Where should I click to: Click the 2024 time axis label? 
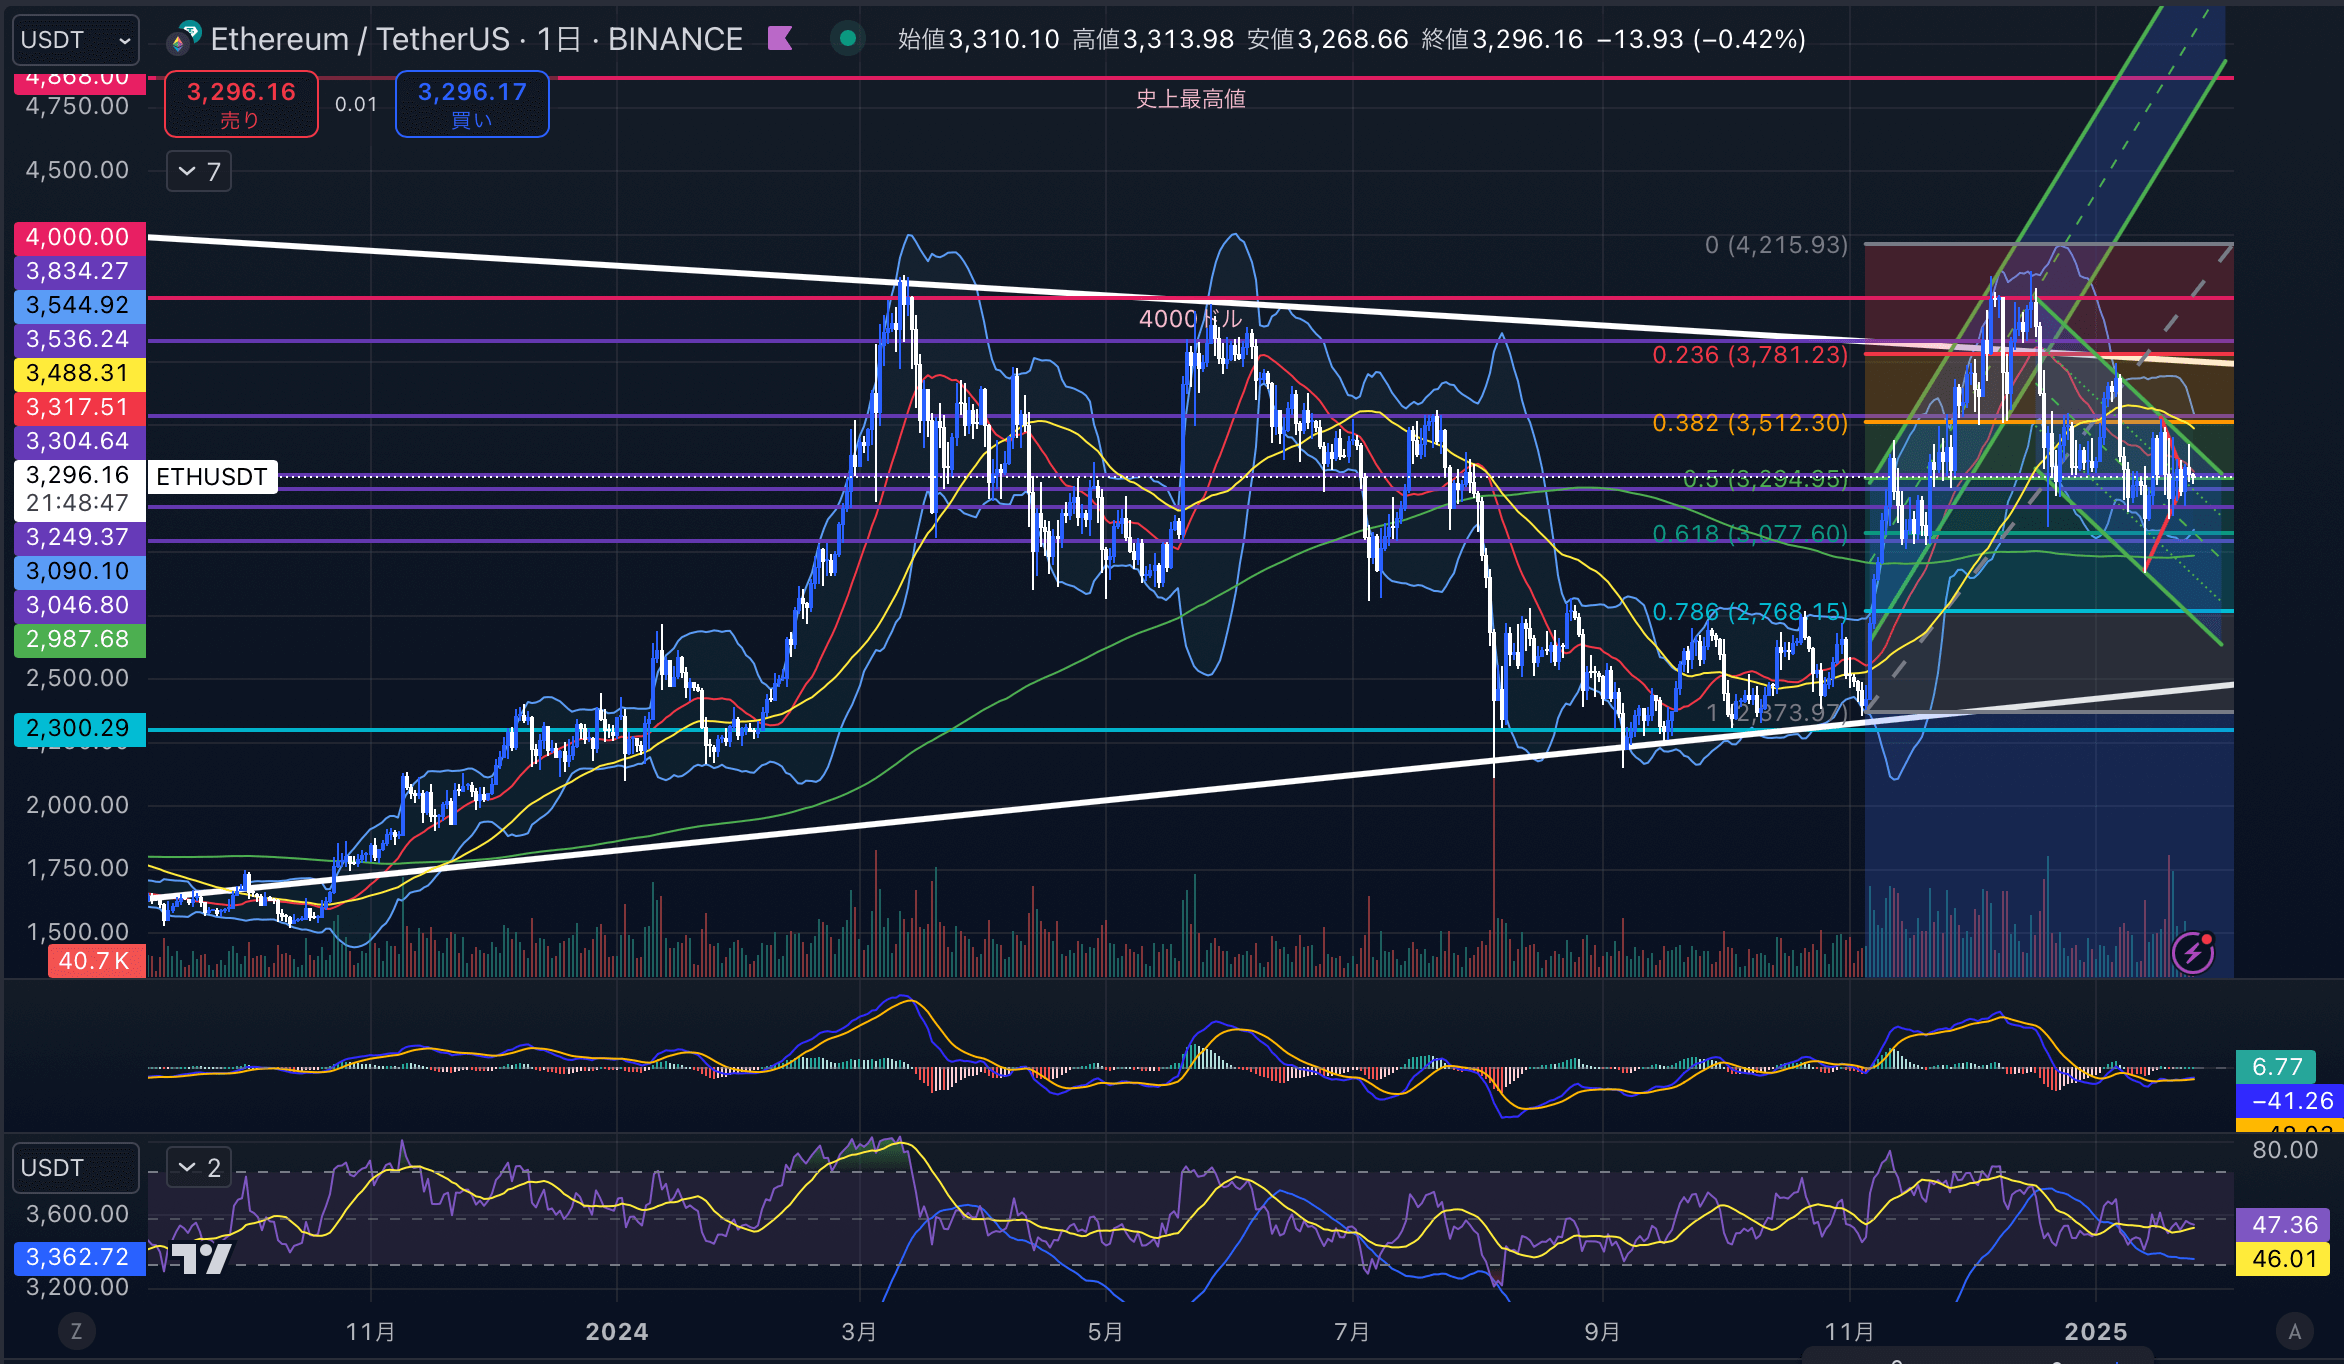point(617,1332)
